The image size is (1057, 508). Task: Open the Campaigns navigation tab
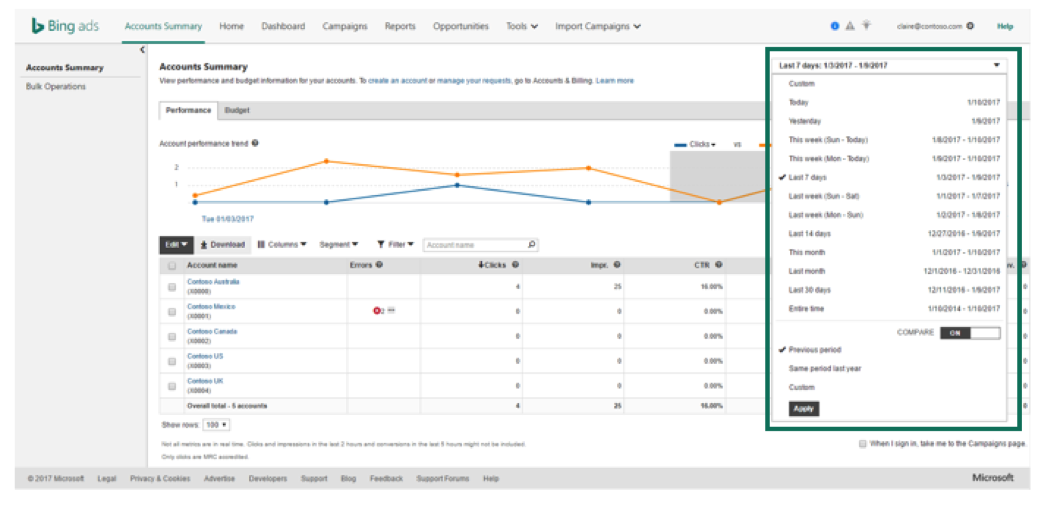click(x=345, y=26)
